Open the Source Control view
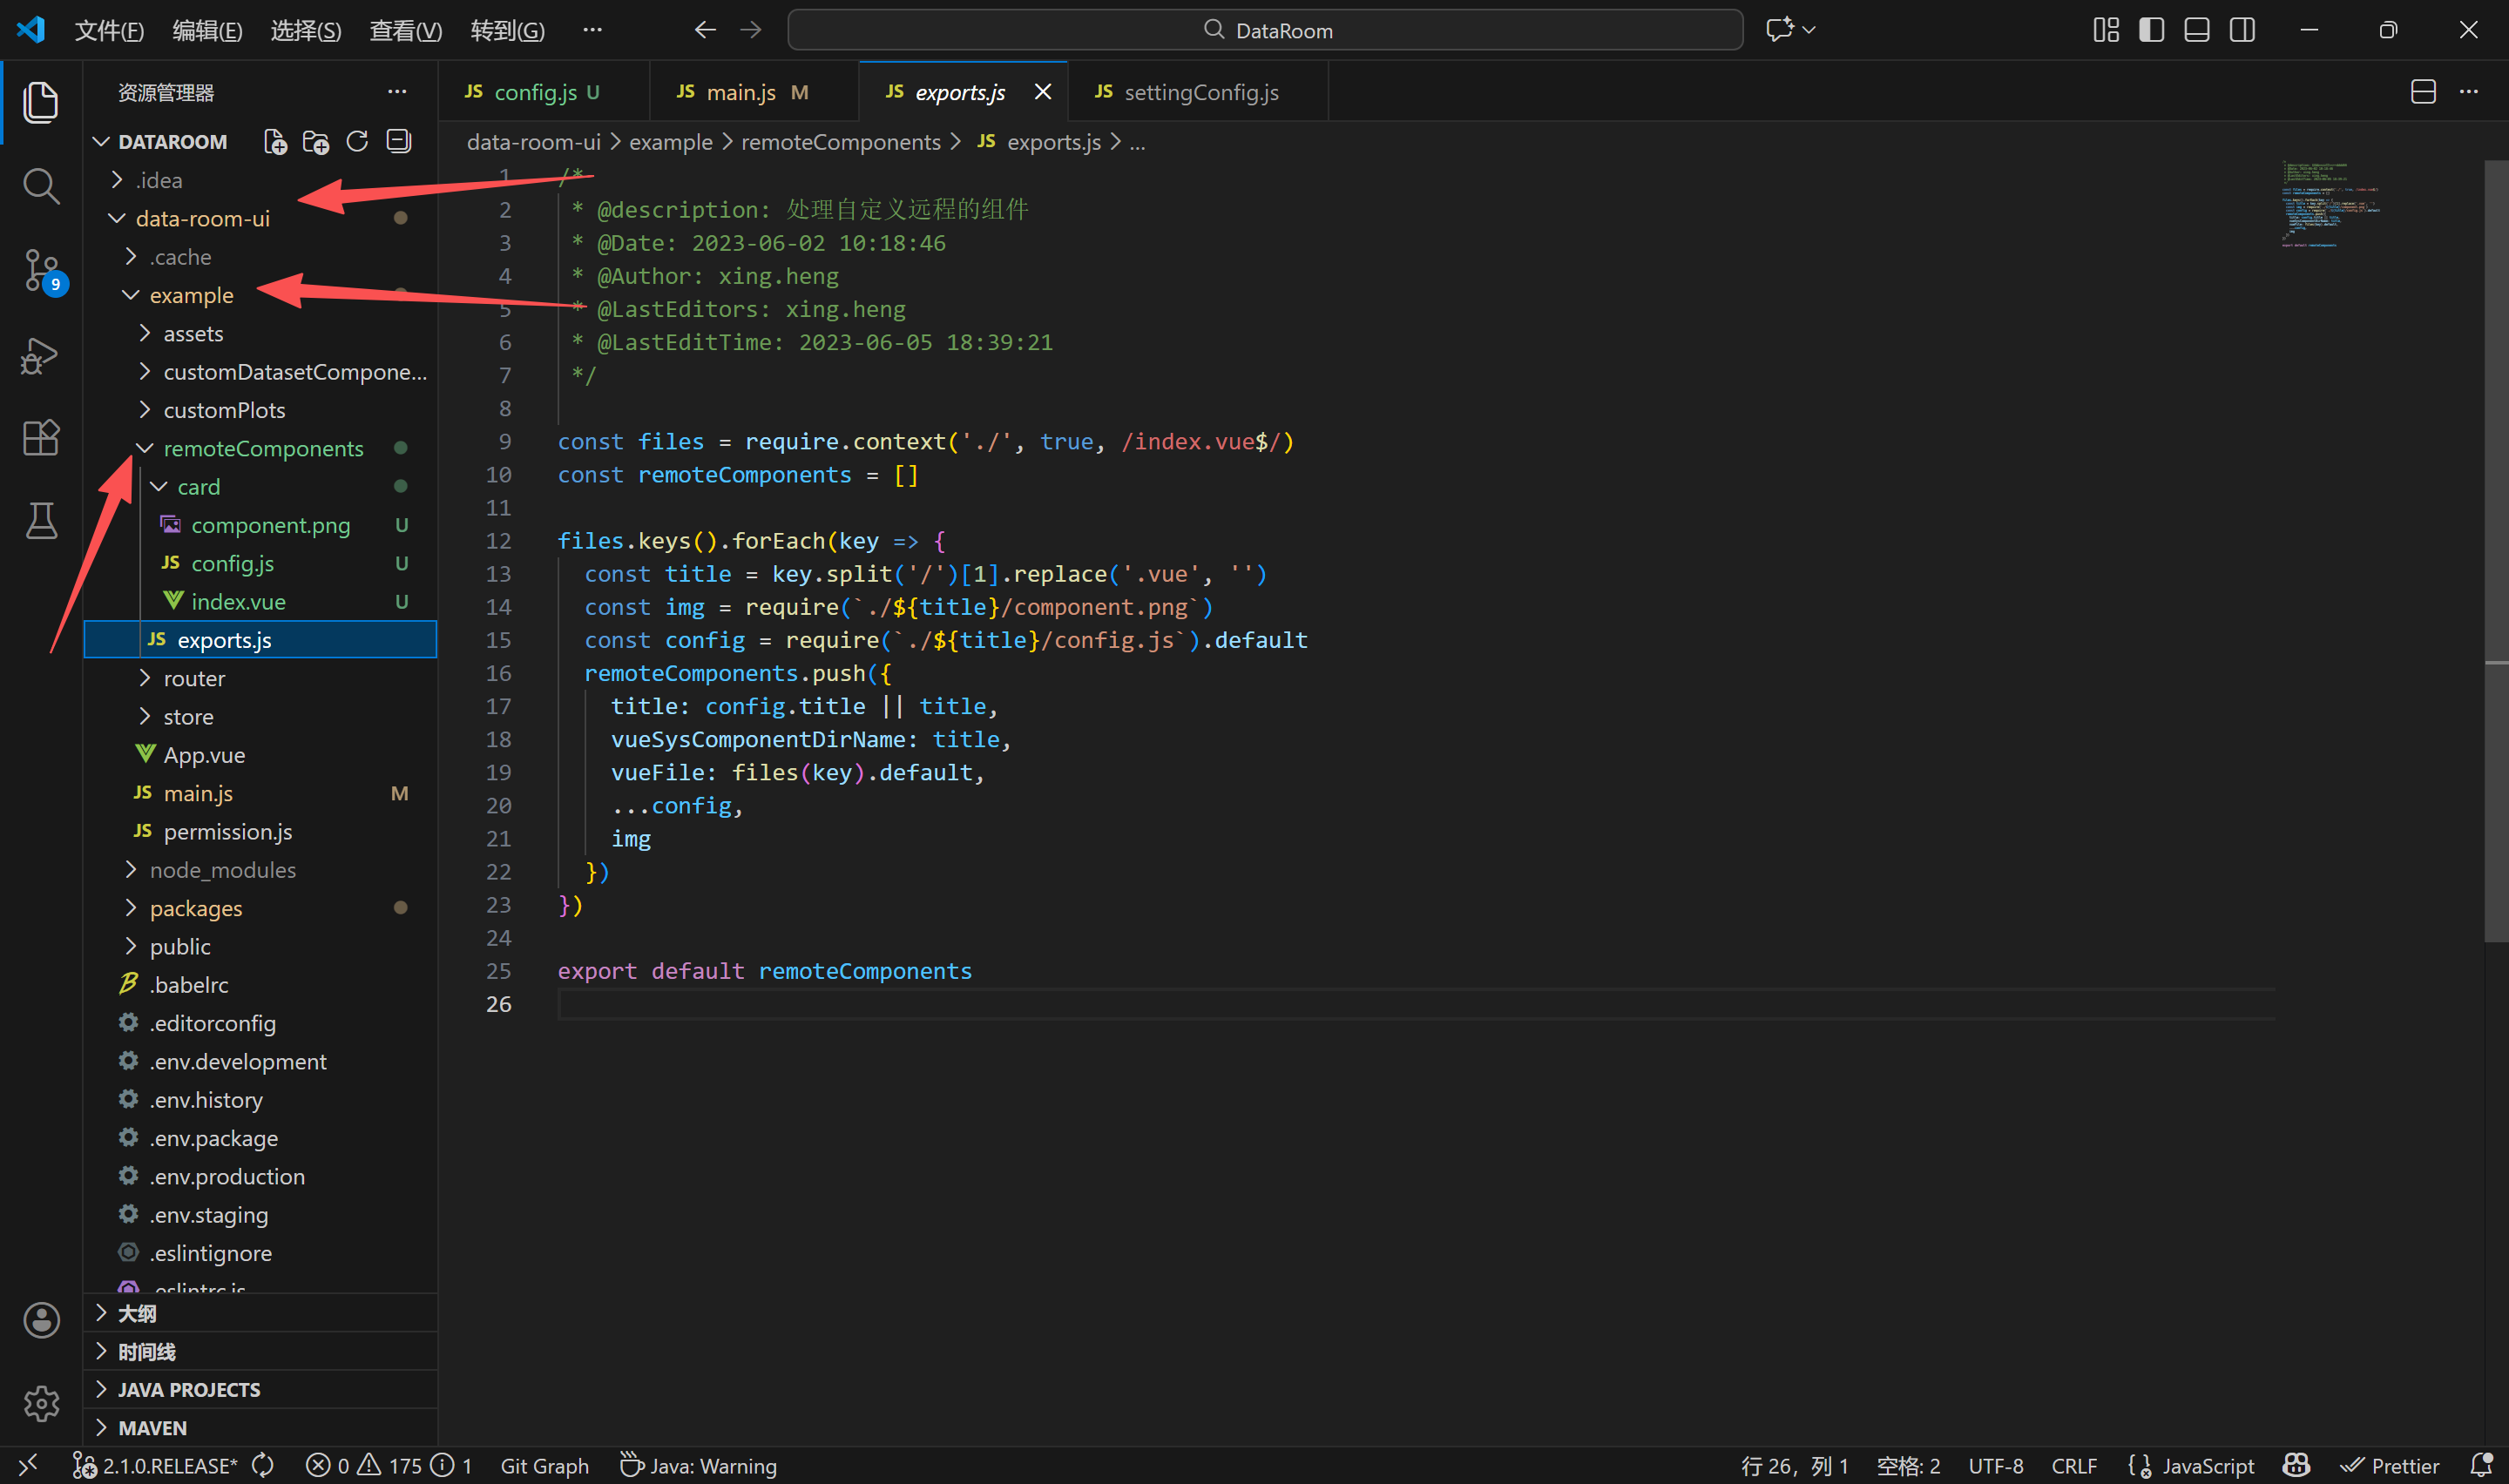 pos(40,270)
